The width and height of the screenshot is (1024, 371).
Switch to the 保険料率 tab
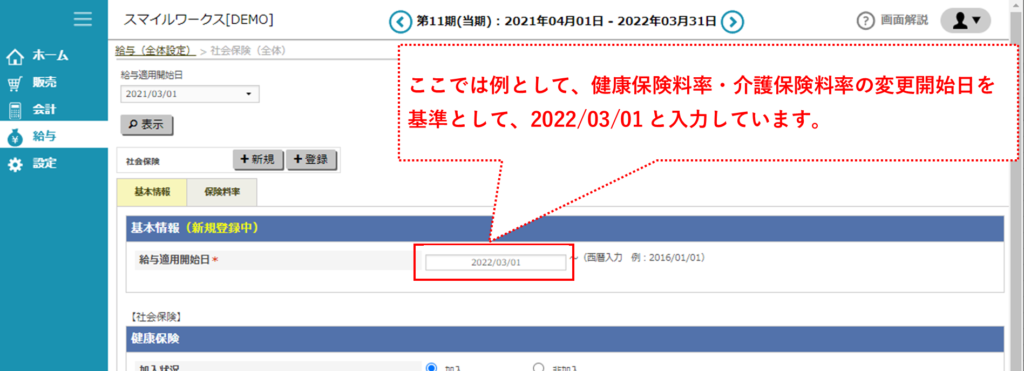click(x=221, y=192)
